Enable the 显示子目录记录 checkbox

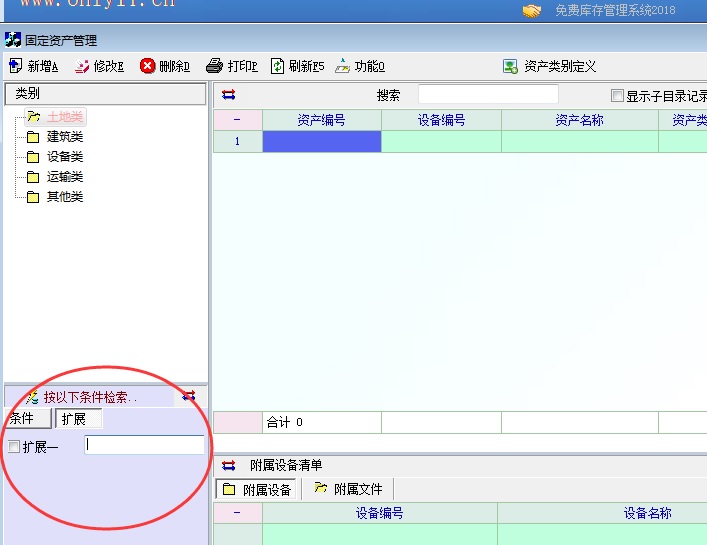click(617, 96)
